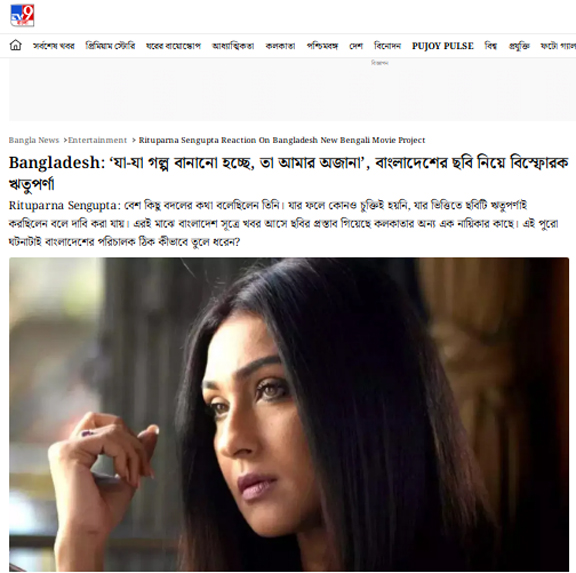Open the Rituparna article photo
Image resolution: width=576 pixels, height=573 pixels.
(x=289, y=414)
